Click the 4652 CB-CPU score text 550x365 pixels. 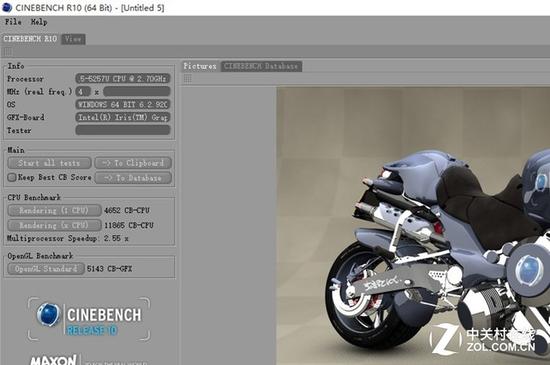coord(127,210)
